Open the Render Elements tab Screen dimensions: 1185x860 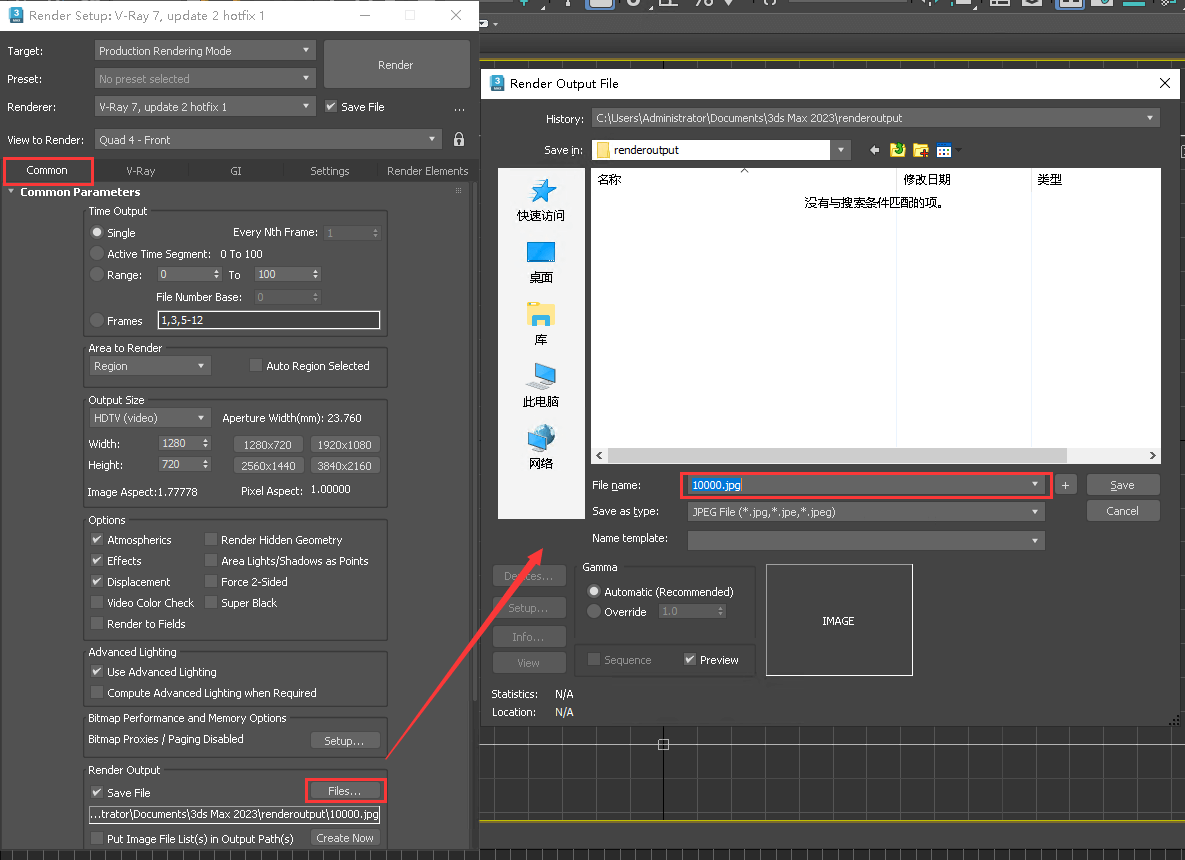click(427, 171)
